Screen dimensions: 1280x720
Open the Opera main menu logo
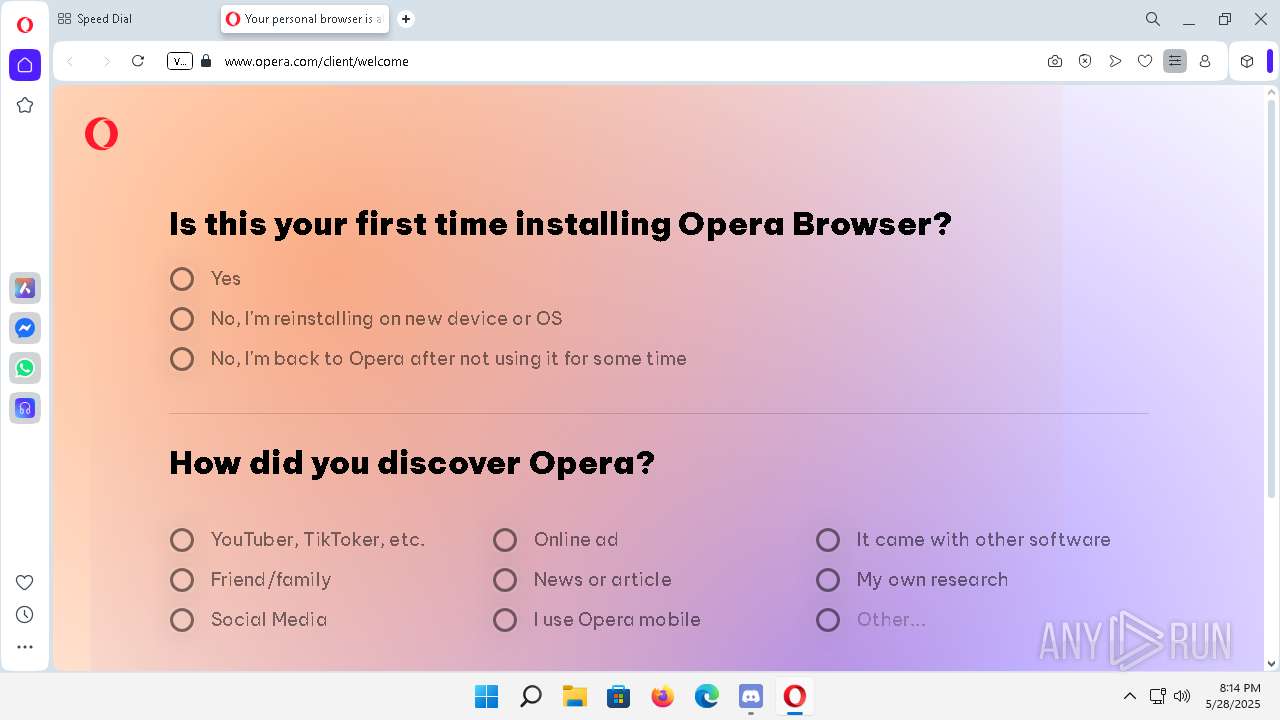click(x=25, y=25)
